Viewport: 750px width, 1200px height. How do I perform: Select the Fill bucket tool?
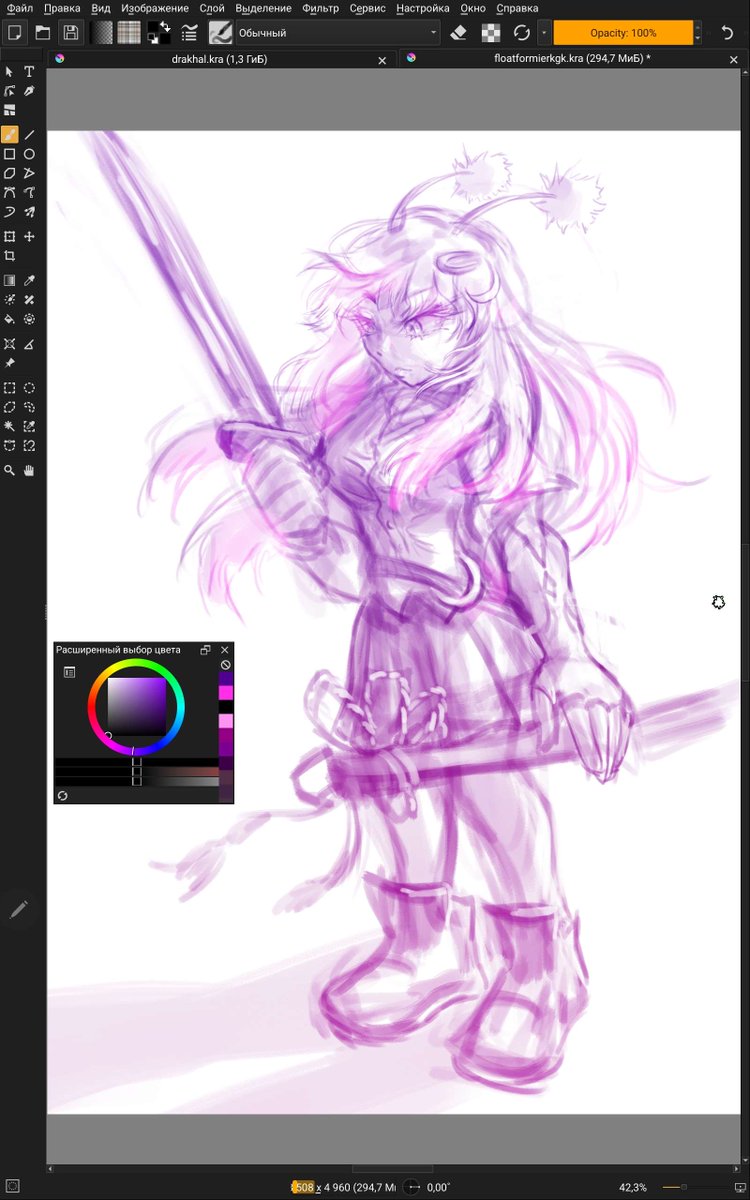(9, 319)
